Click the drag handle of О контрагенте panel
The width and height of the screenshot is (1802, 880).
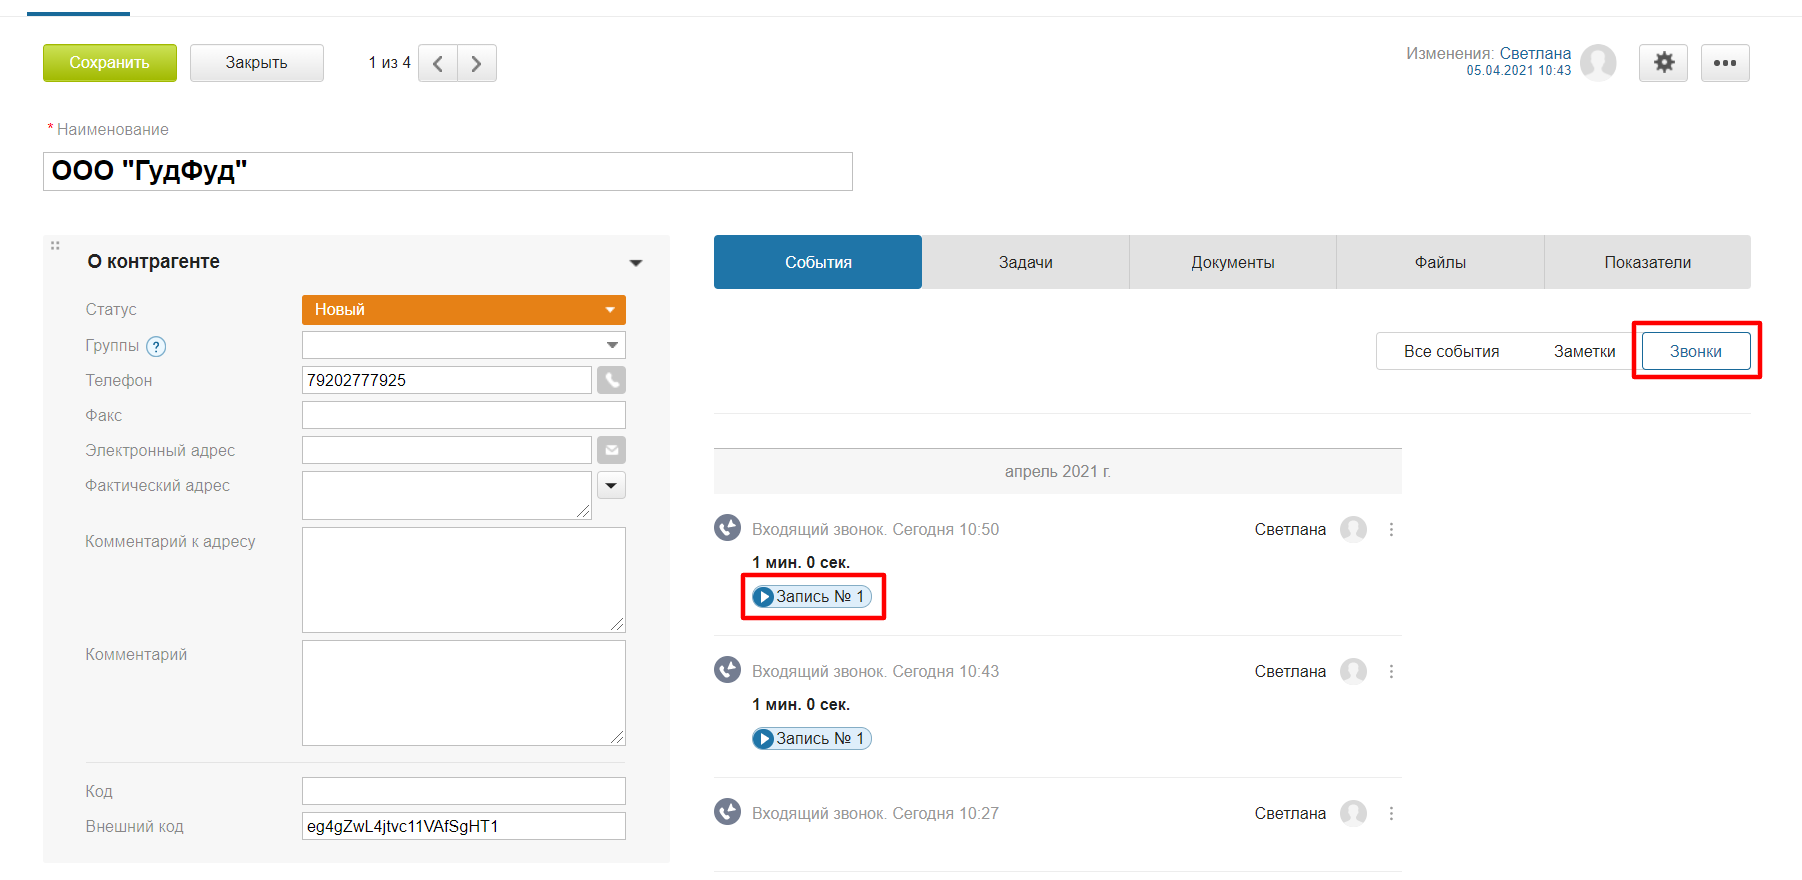point(55,246)
